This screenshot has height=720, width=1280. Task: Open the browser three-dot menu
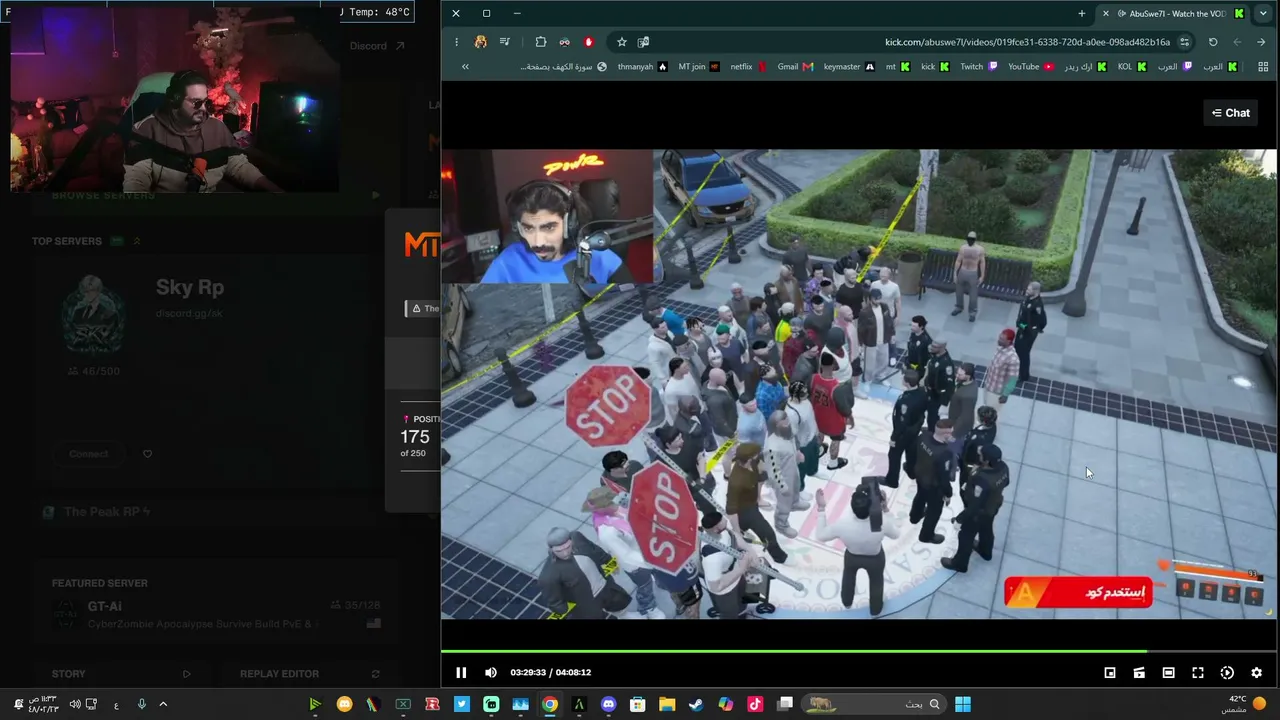point(456,42)
